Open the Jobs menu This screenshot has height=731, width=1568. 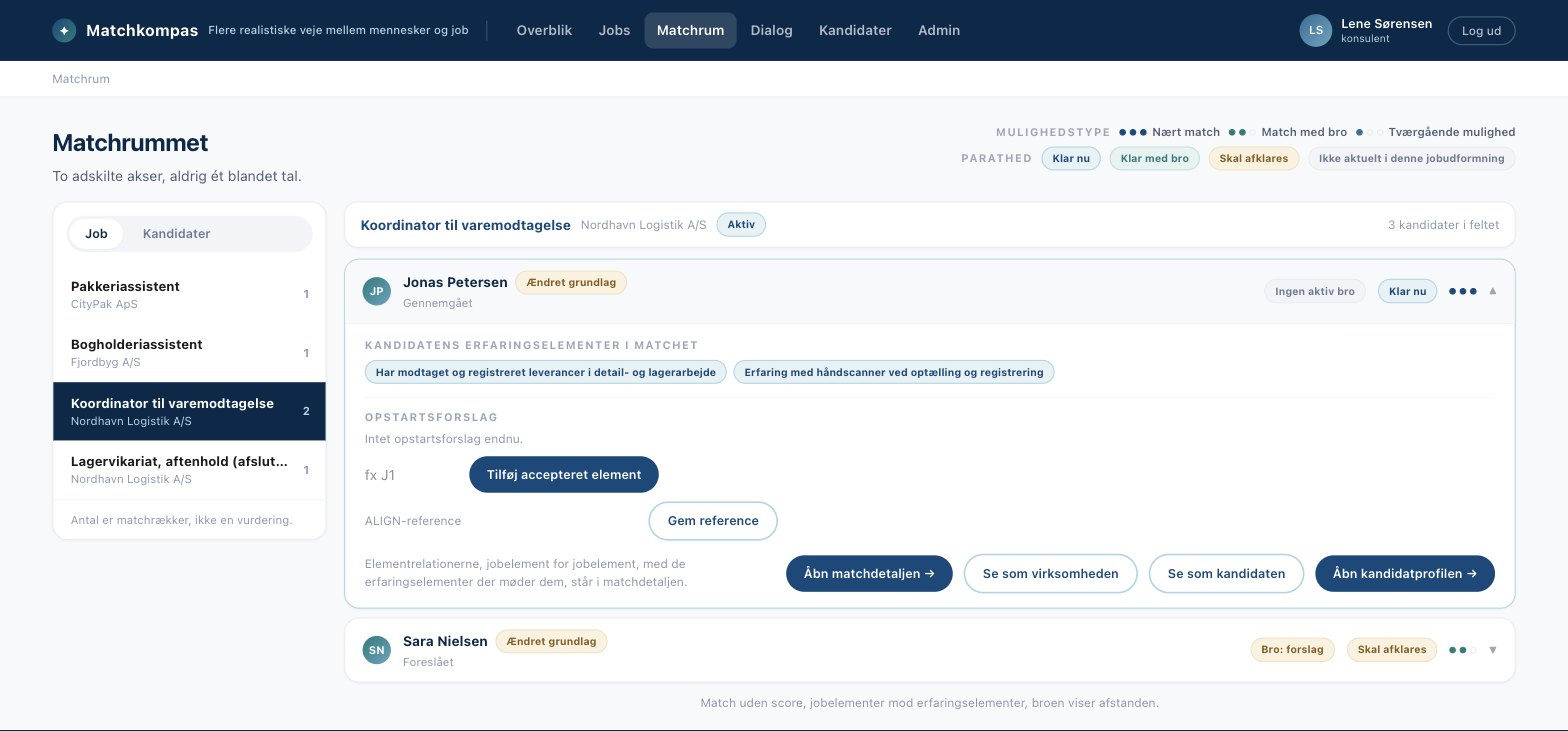pos(614,30)
